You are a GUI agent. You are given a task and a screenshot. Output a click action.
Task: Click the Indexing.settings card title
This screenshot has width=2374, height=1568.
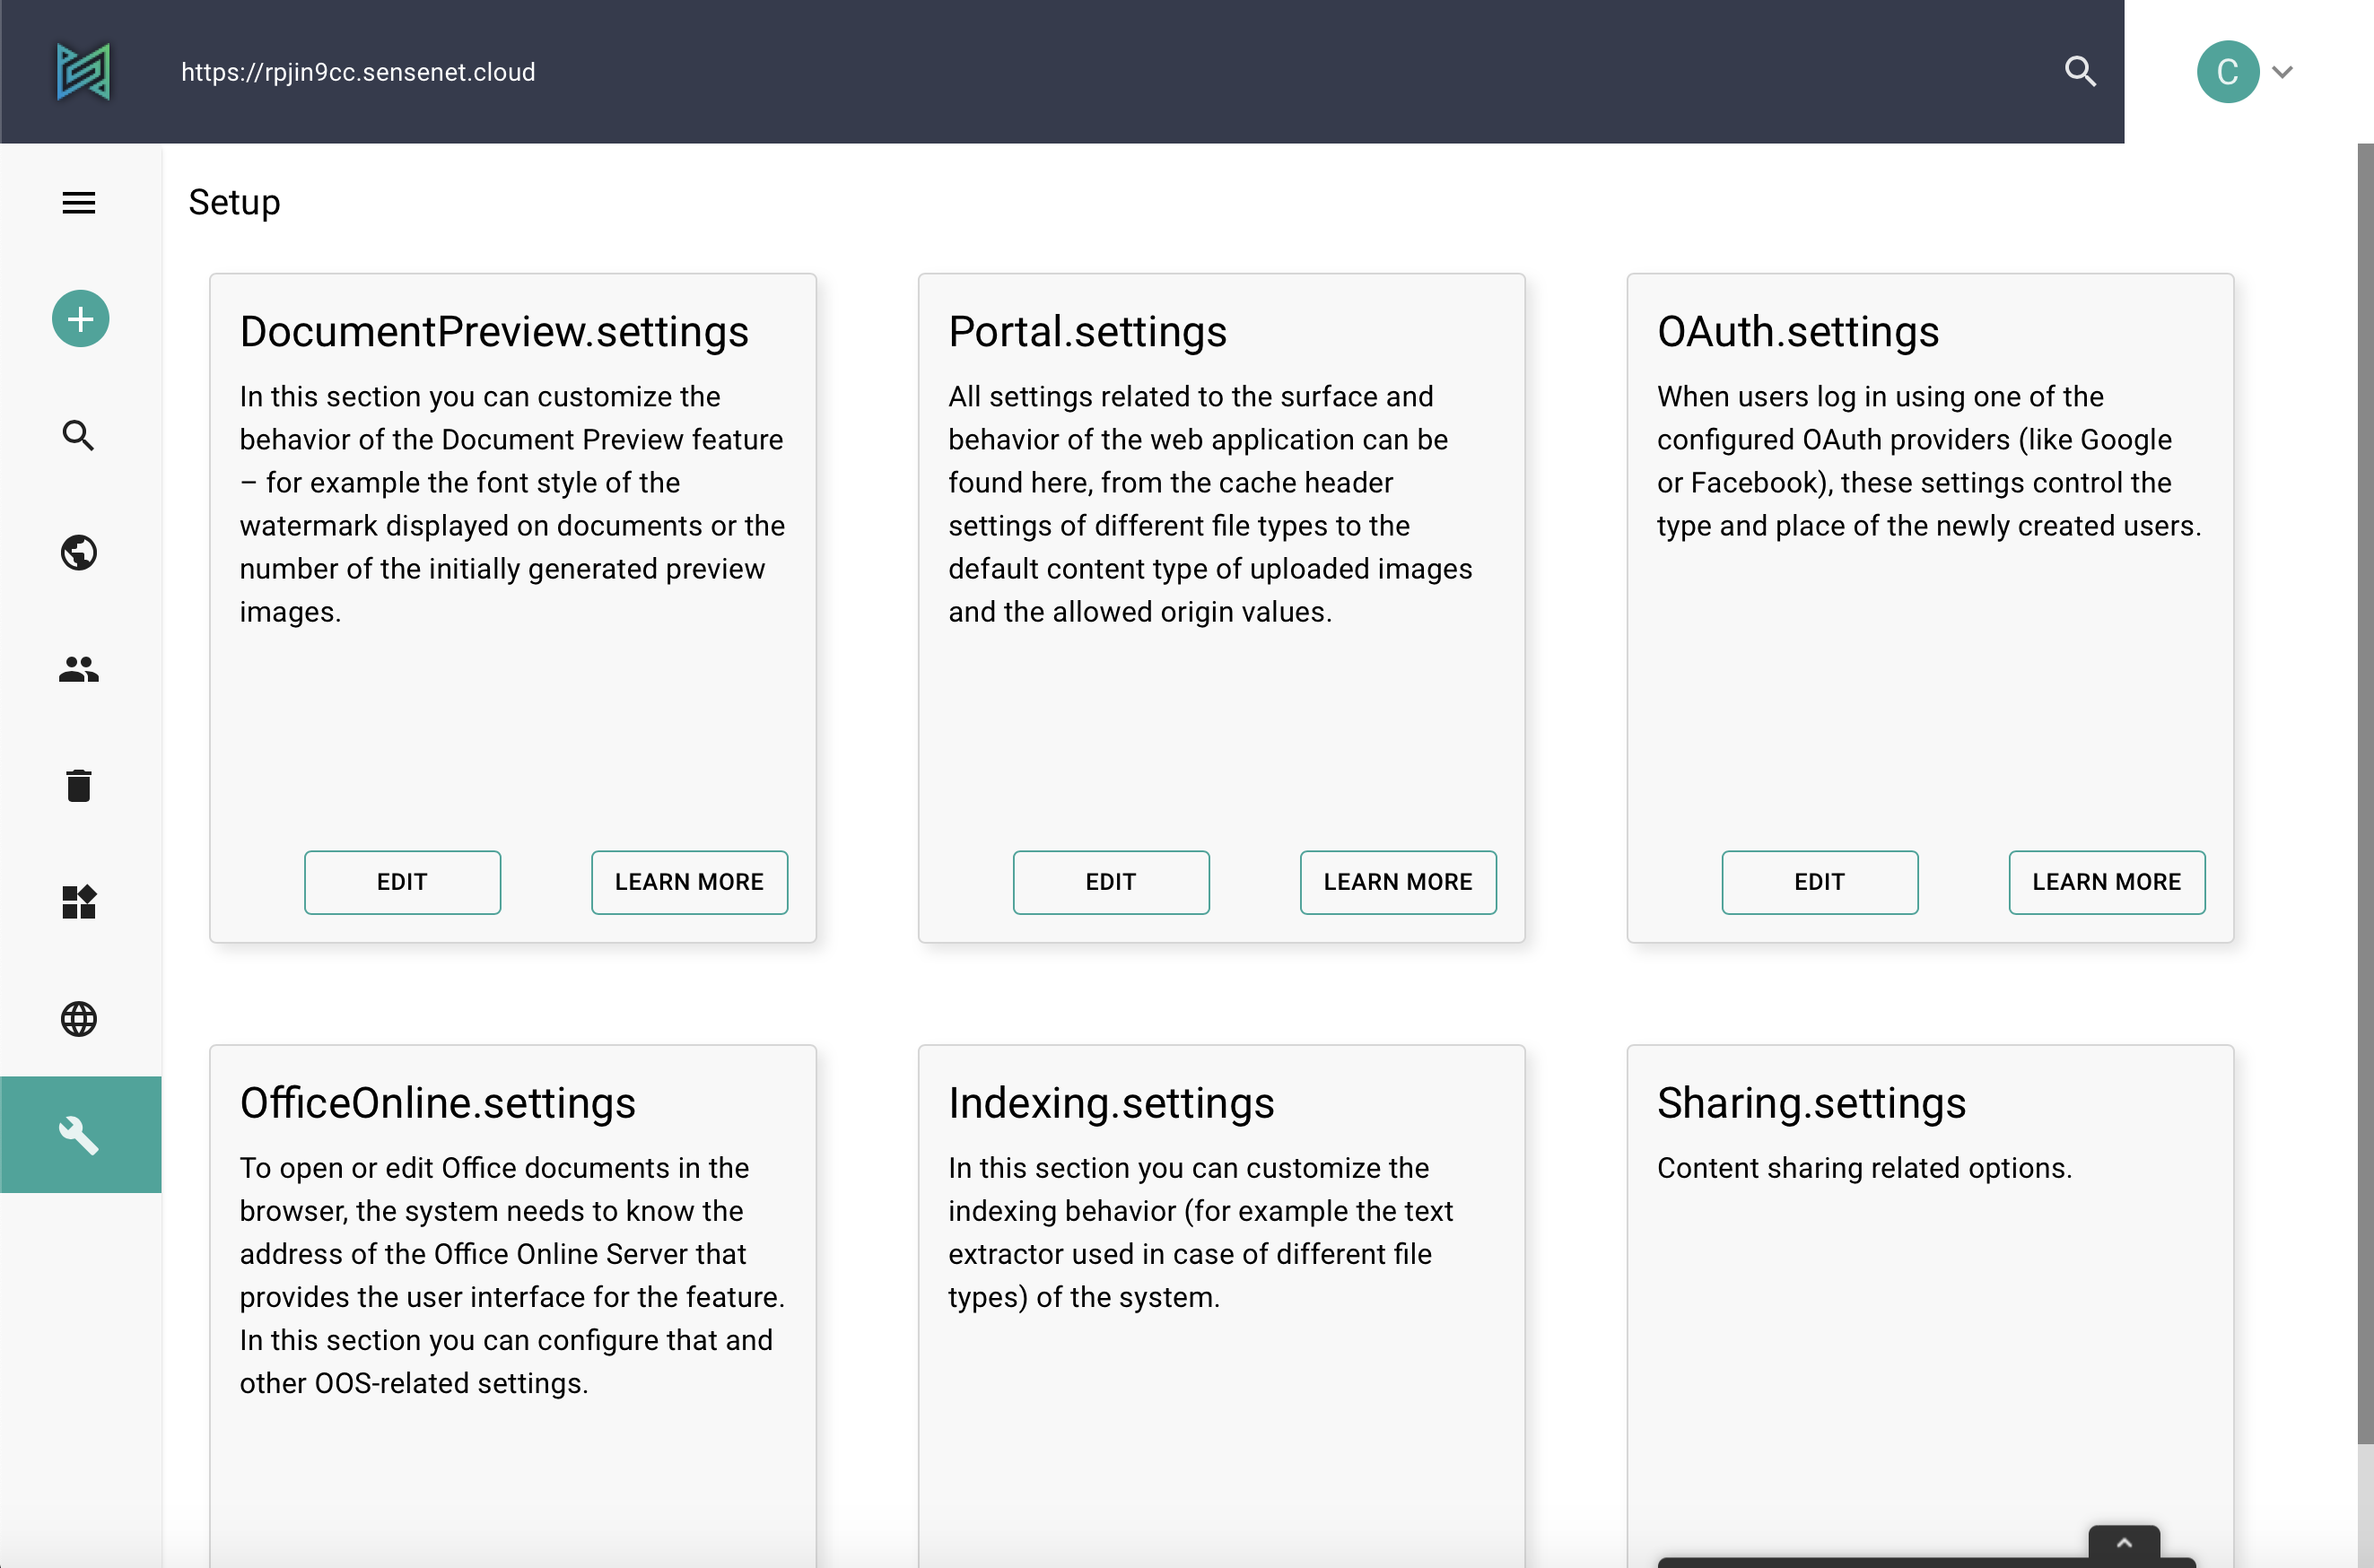1111,1103
